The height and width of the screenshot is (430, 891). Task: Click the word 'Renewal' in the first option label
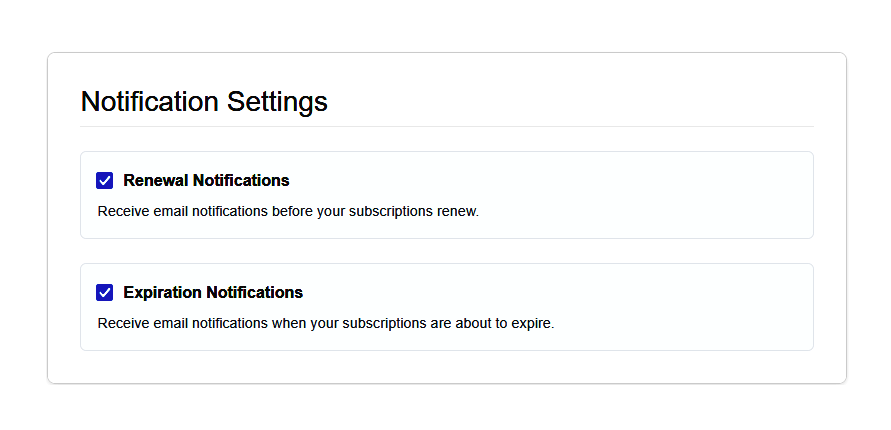tap(155, 180)
